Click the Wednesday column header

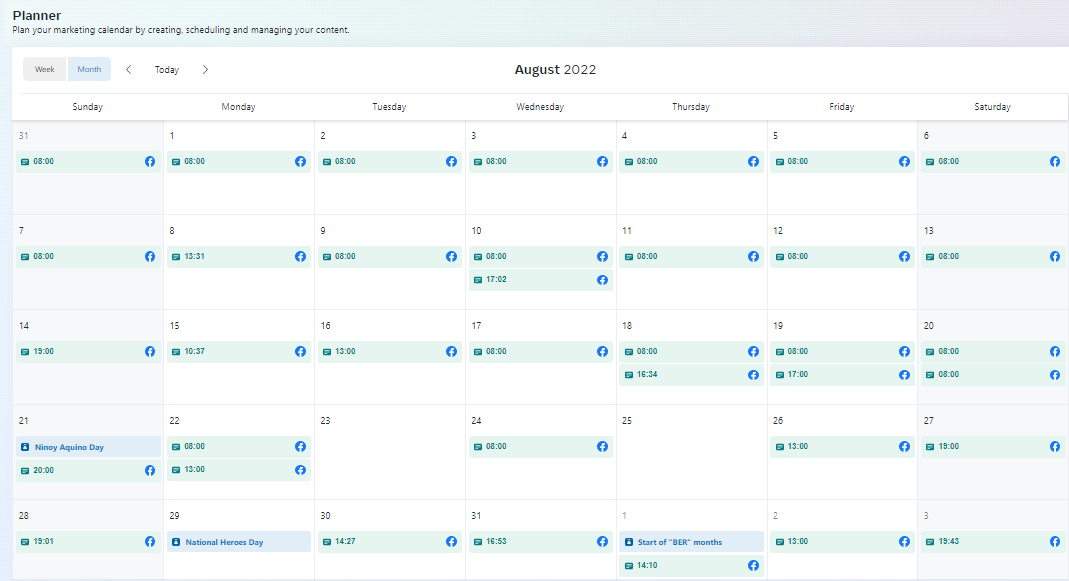tap(540, 107)
